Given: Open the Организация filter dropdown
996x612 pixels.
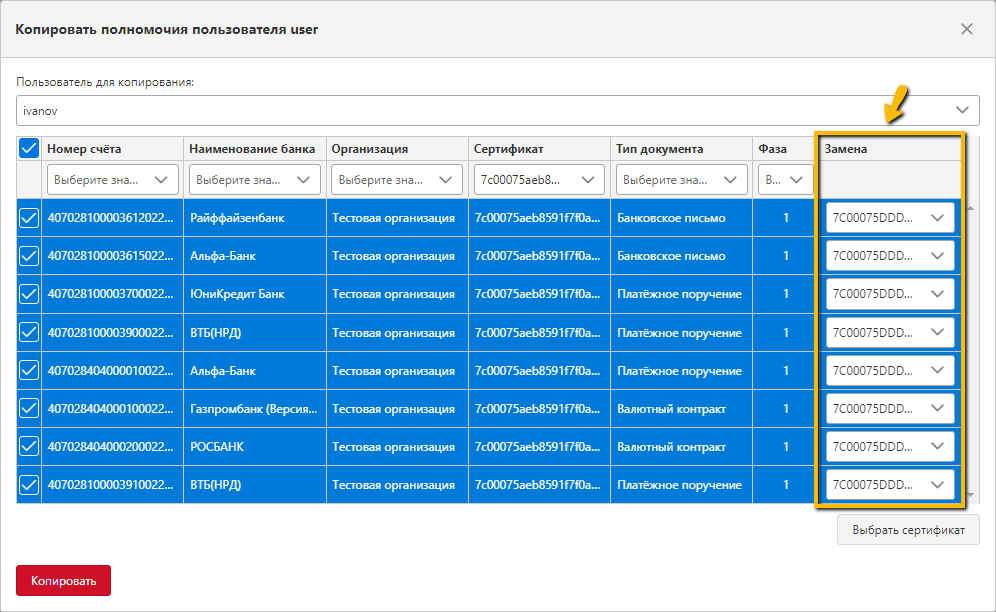Looking at the screenshot, I should (x=397, y=180).
